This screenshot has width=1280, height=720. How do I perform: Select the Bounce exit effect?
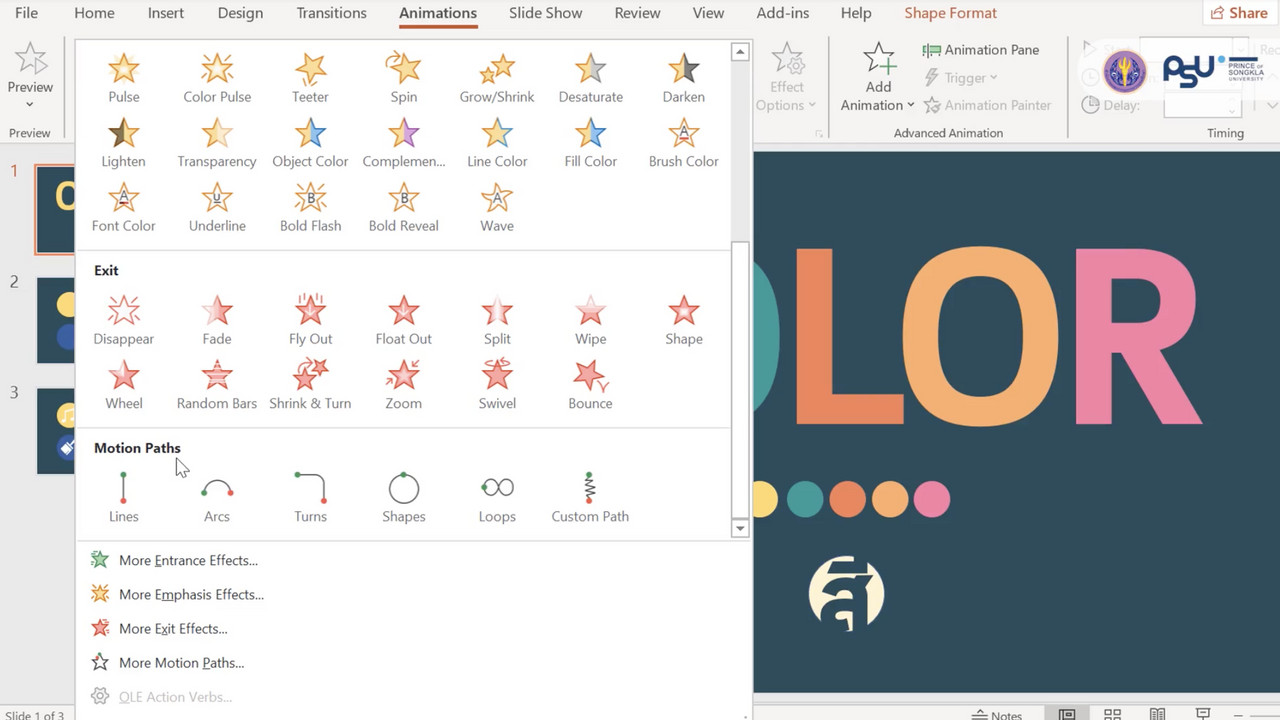pos(590,385)
